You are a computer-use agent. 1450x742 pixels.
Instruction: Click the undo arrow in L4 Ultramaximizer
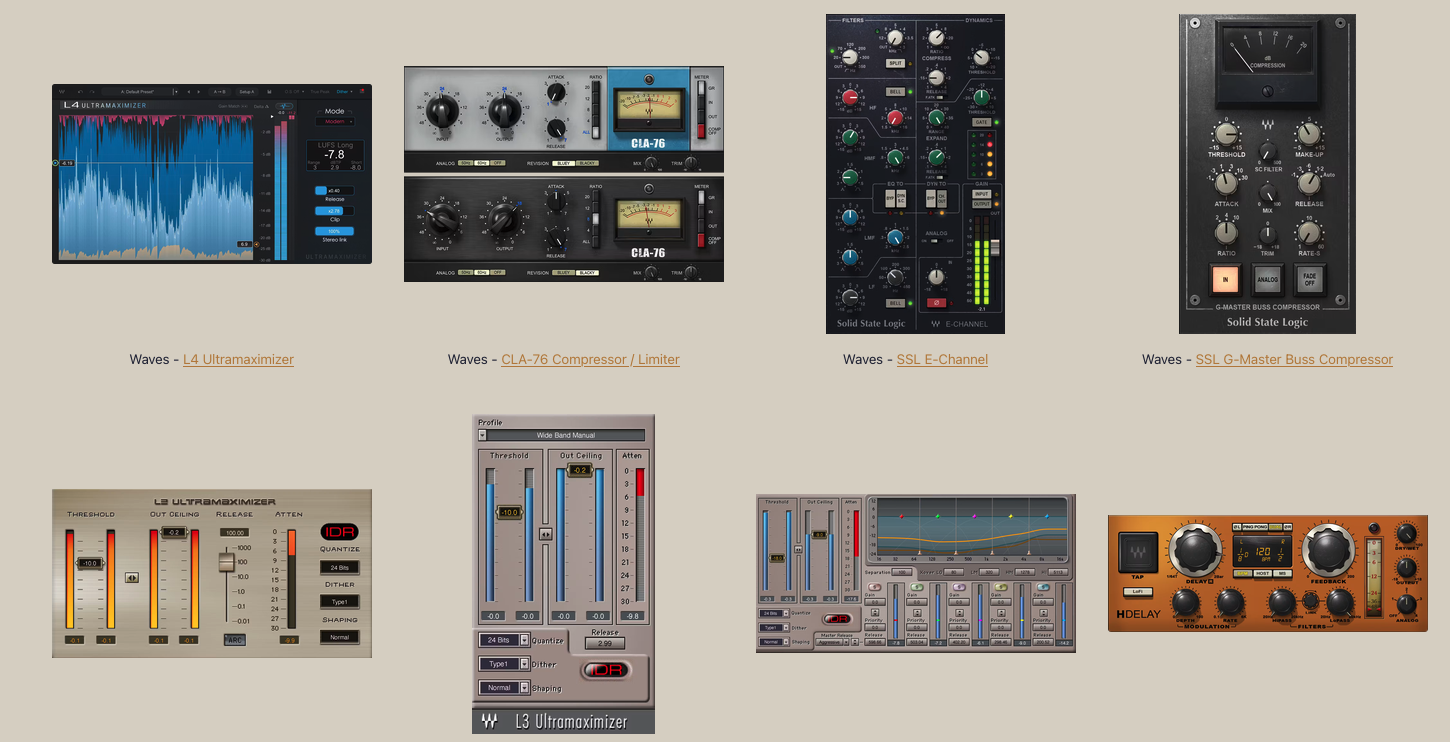point(82,91)
